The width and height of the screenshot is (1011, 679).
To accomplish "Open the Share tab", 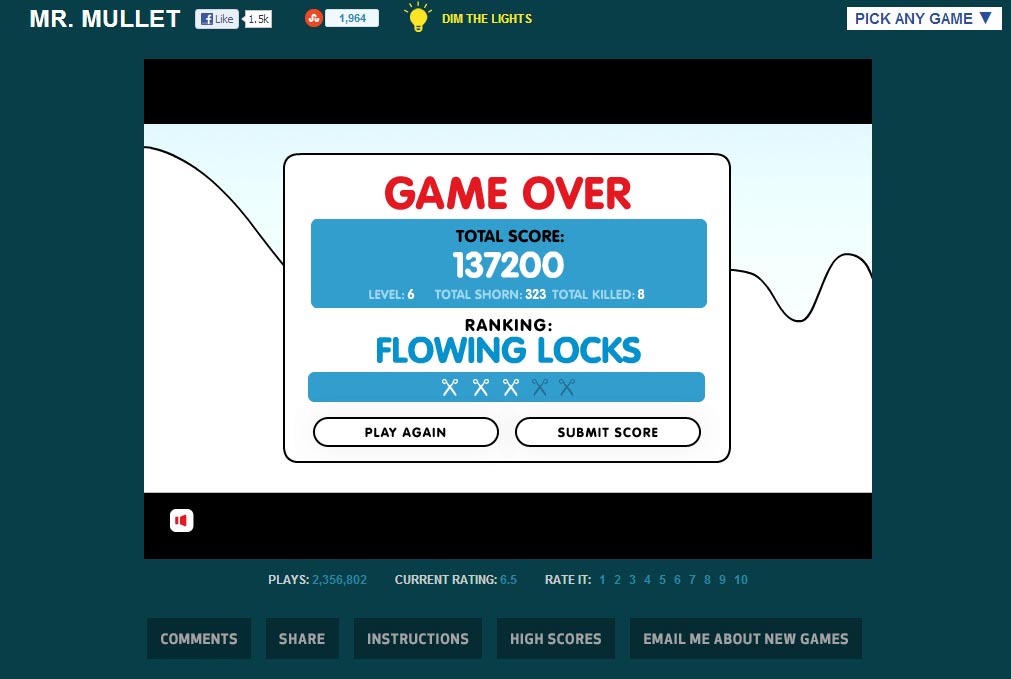I will 302,639.
